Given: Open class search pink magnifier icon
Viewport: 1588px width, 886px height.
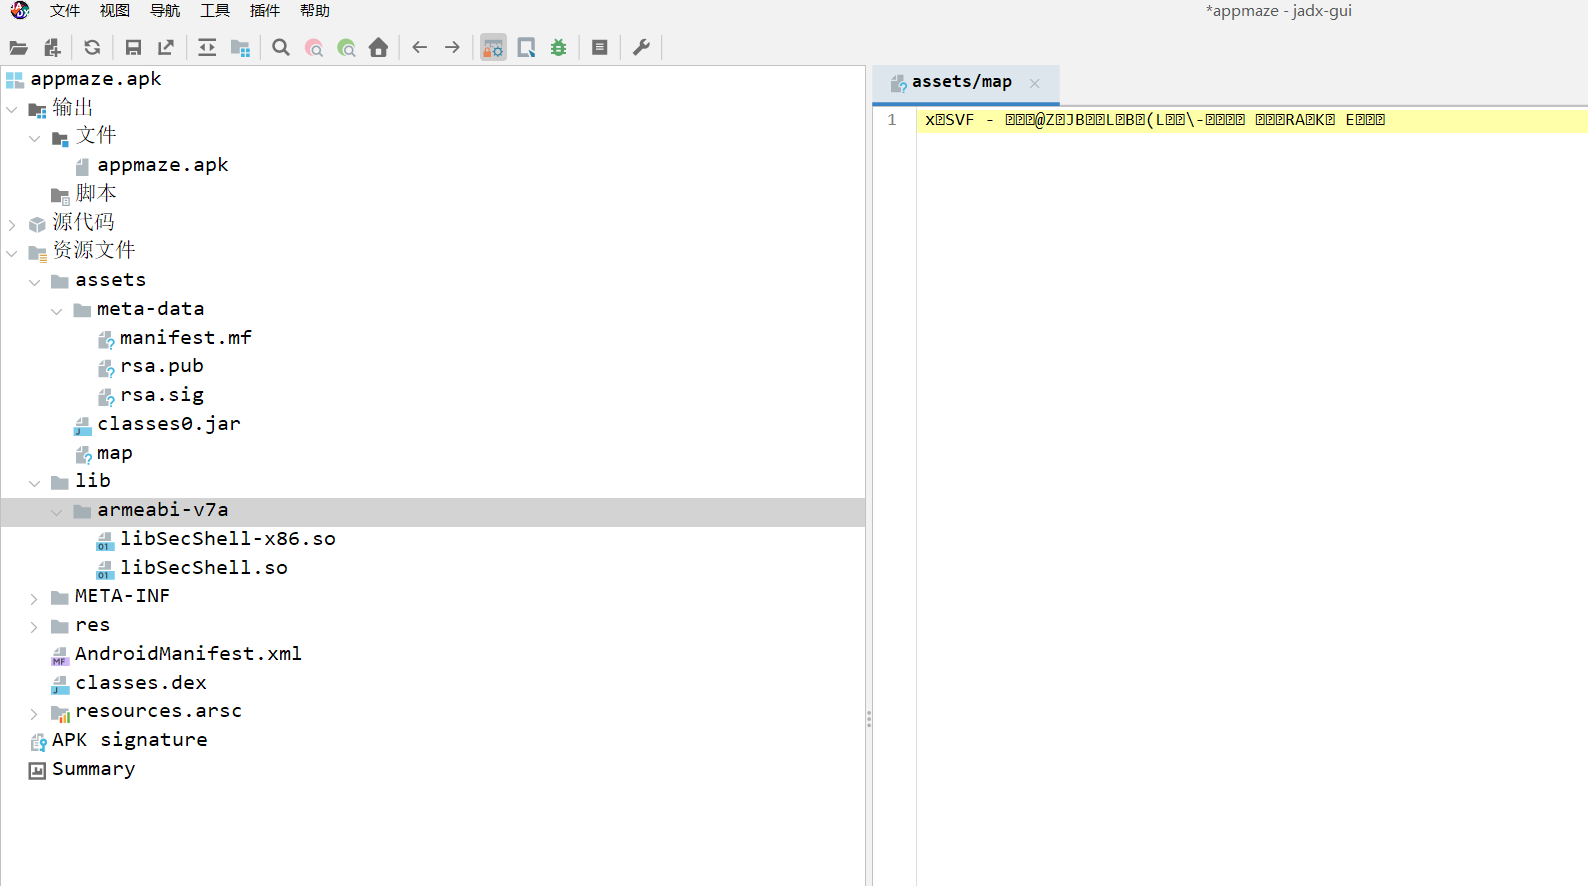Looking at the screenshot, I should 314,47.
